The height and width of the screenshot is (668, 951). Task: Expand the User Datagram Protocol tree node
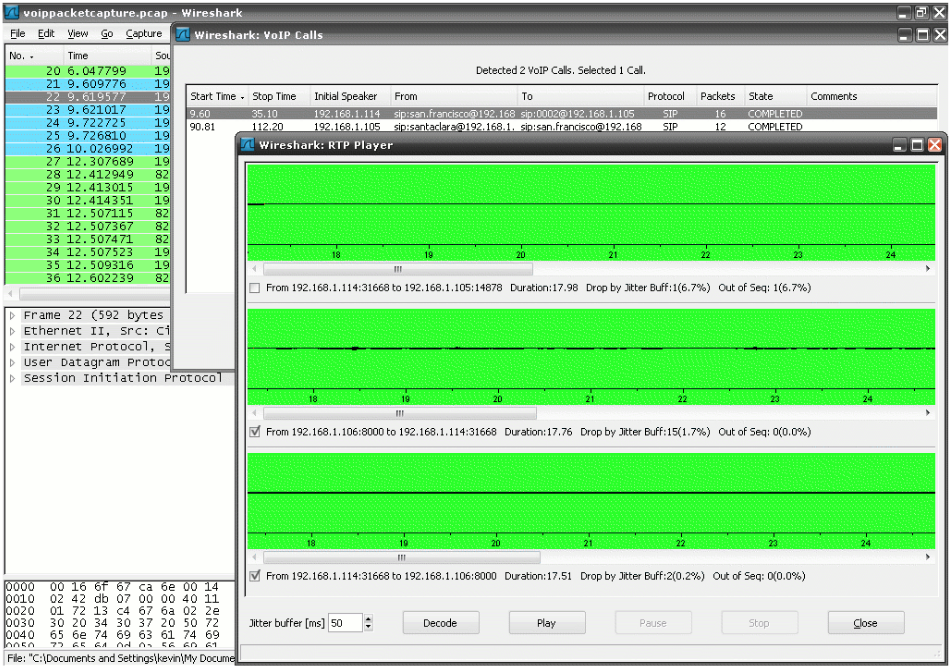(12, 363)
